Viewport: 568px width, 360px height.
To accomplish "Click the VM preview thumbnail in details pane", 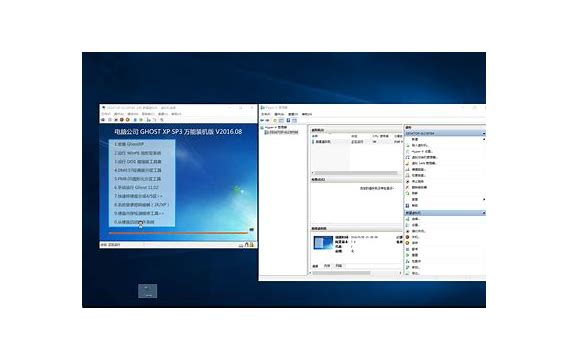I will pyautogui.click(x=323, y=243).
